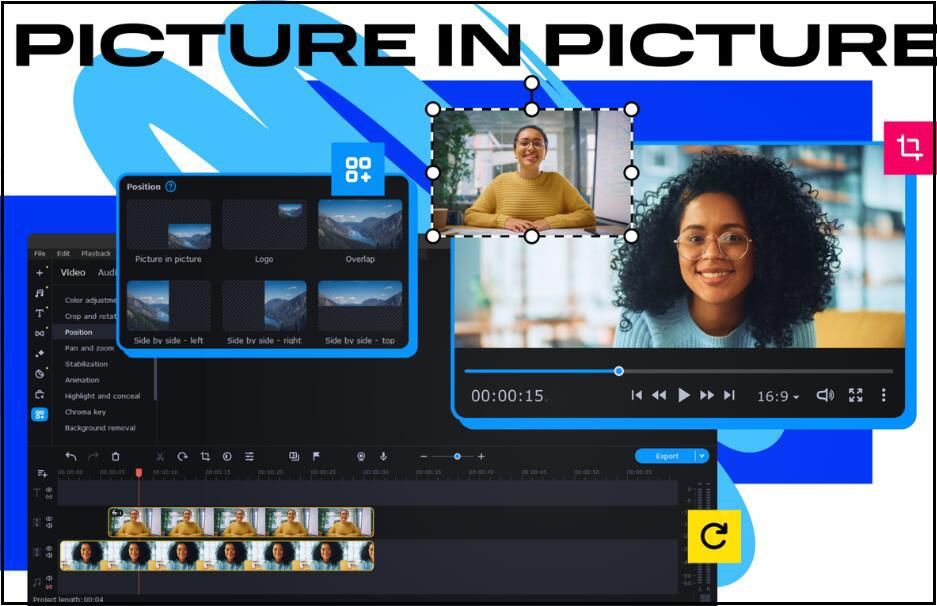Mute the preview player volume

click(825, 396)
